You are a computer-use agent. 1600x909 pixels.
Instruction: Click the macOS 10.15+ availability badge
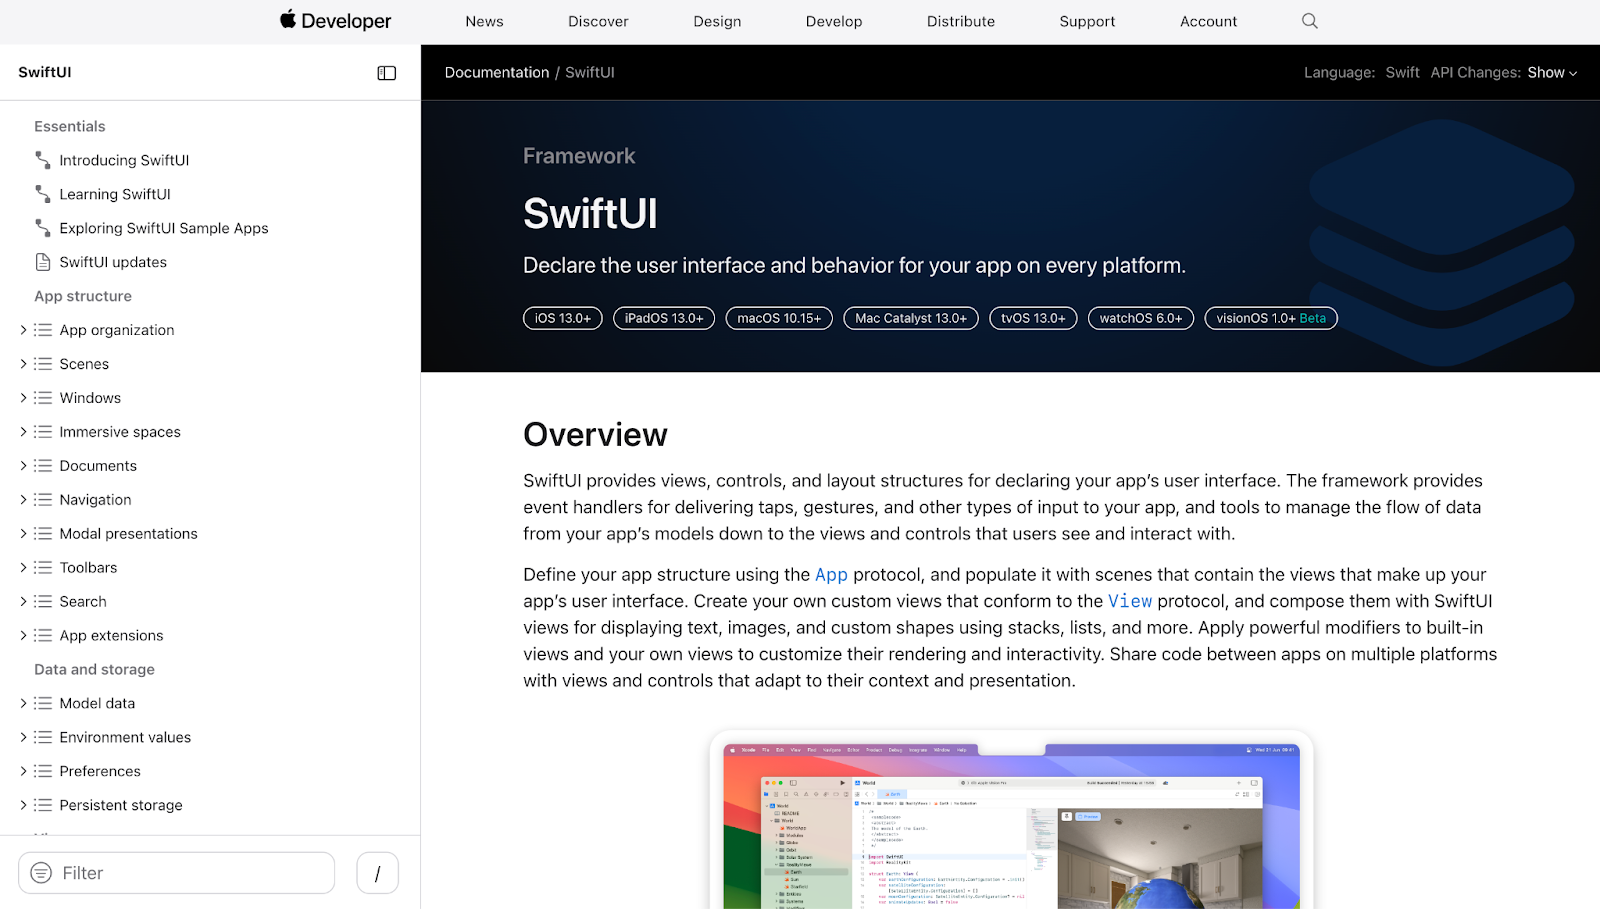[x=779, y=318]
